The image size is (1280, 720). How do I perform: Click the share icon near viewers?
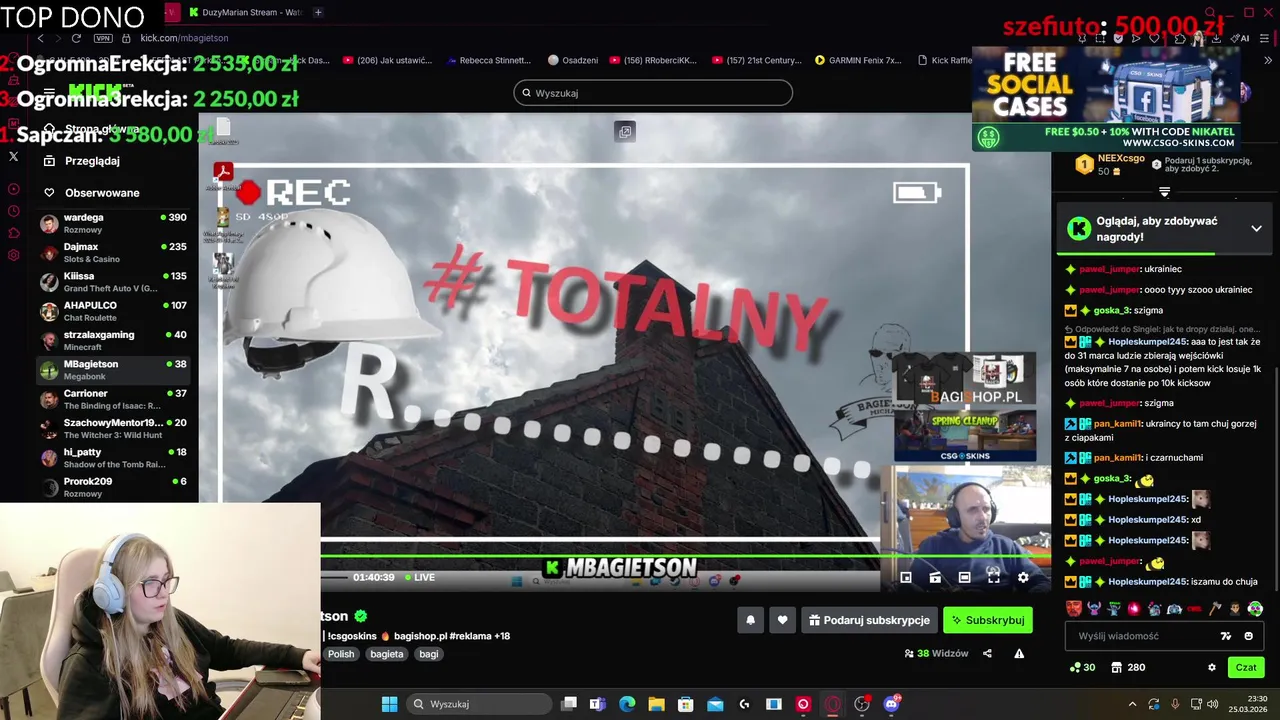tap(987, 654)
